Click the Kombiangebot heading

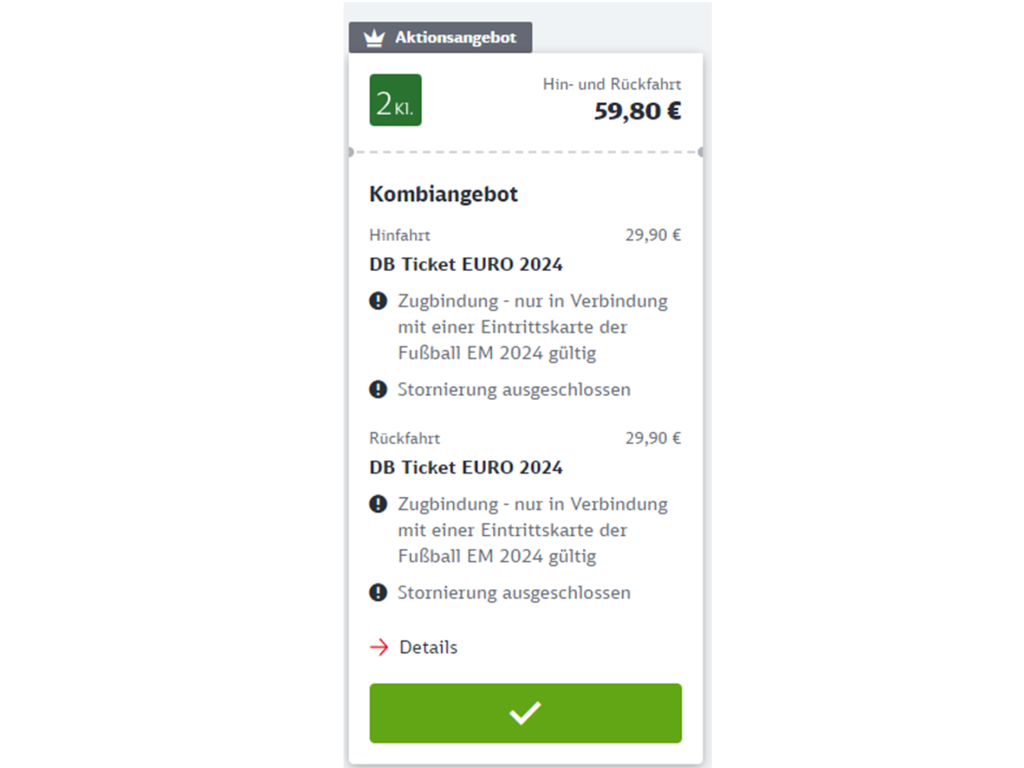[x=444, y=194]
